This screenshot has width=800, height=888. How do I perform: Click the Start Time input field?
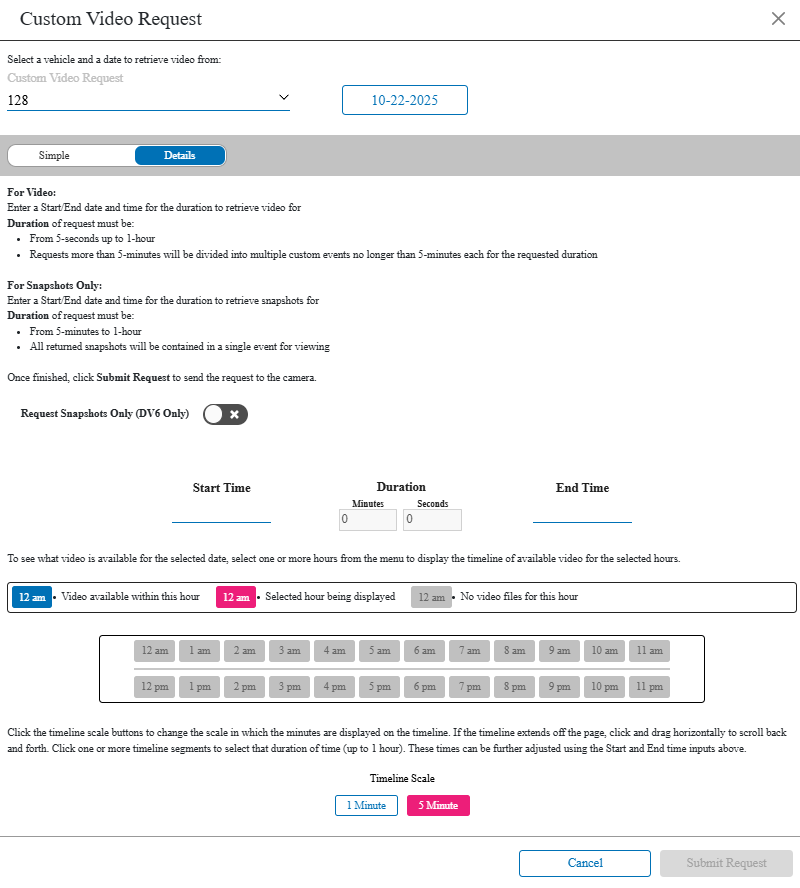tap(221, 512)
